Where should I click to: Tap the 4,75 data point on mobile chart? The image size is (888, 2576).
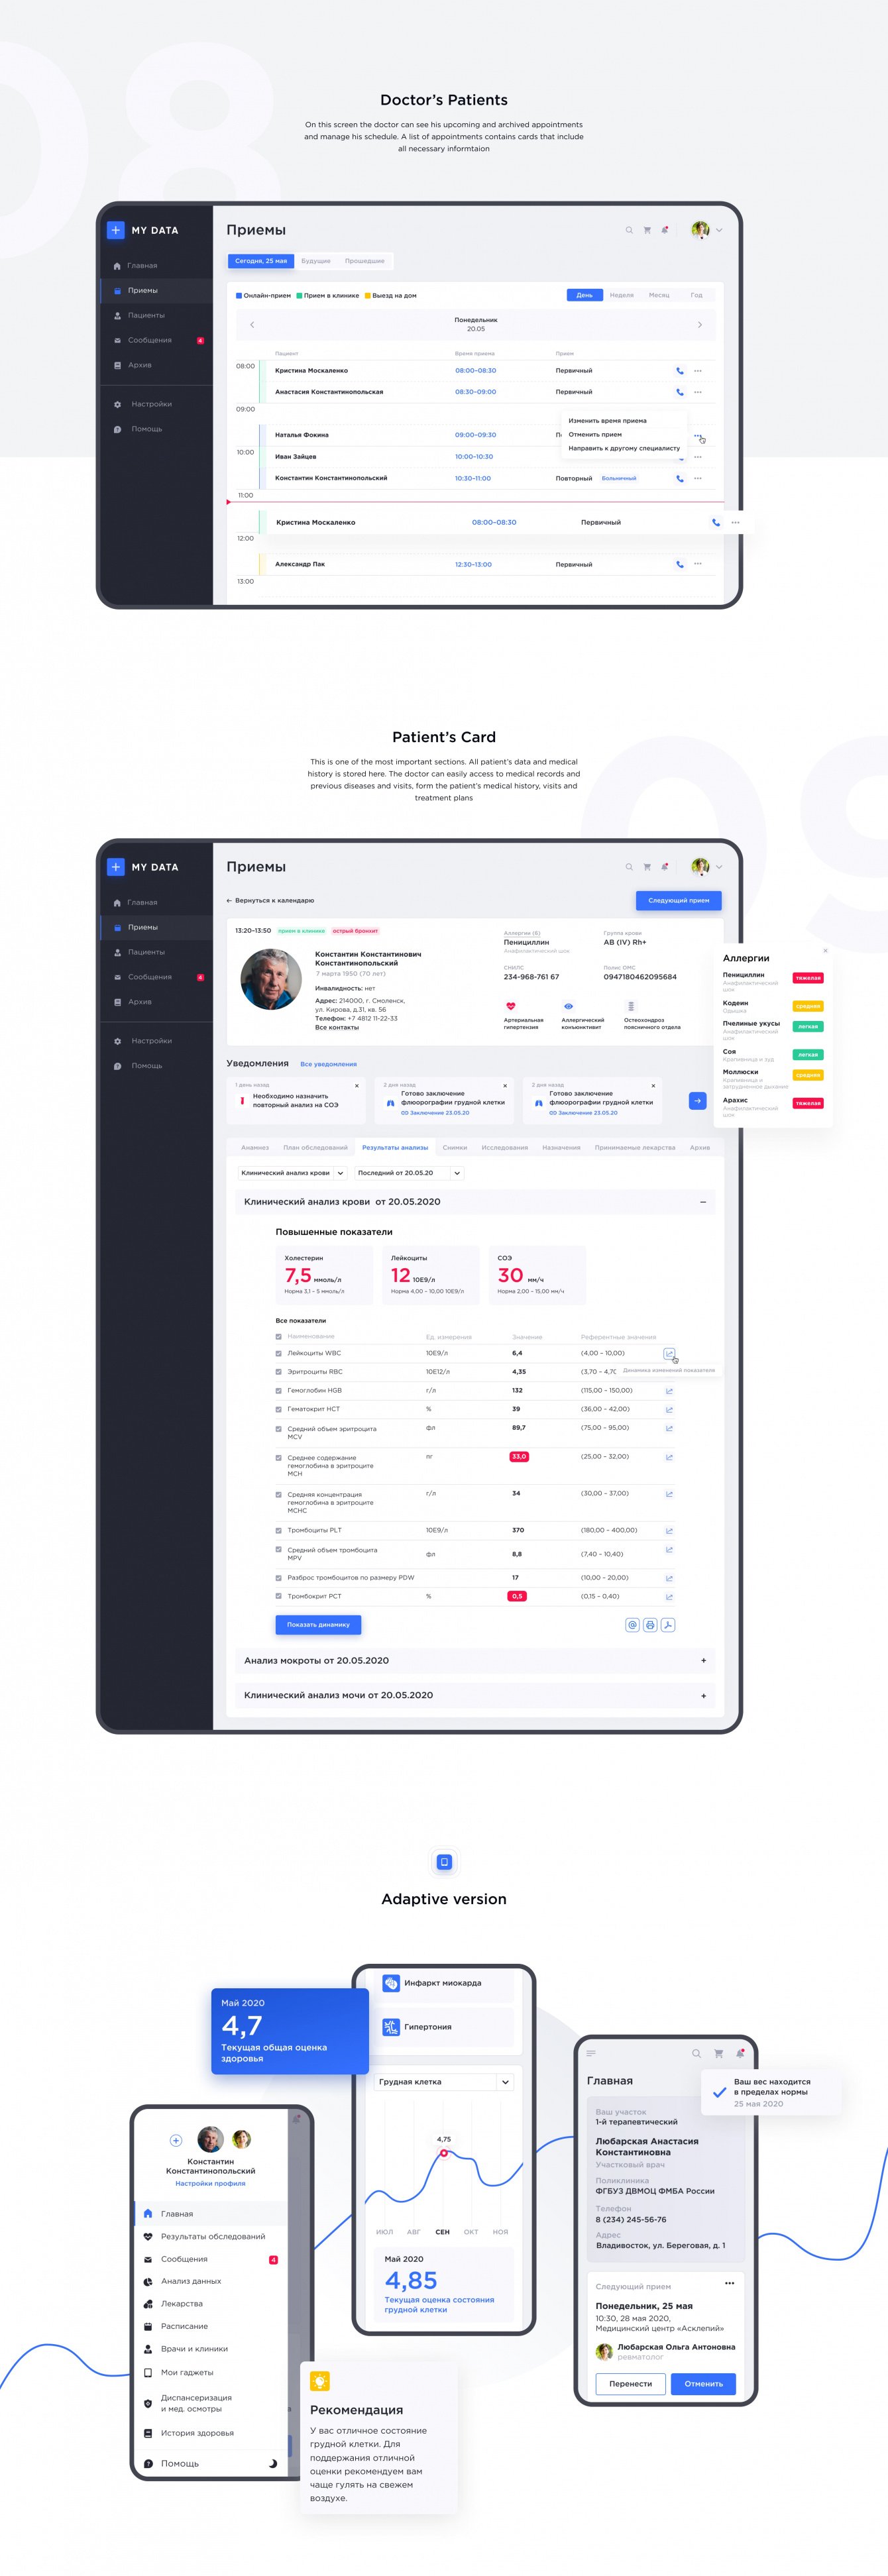[444, 2154]
